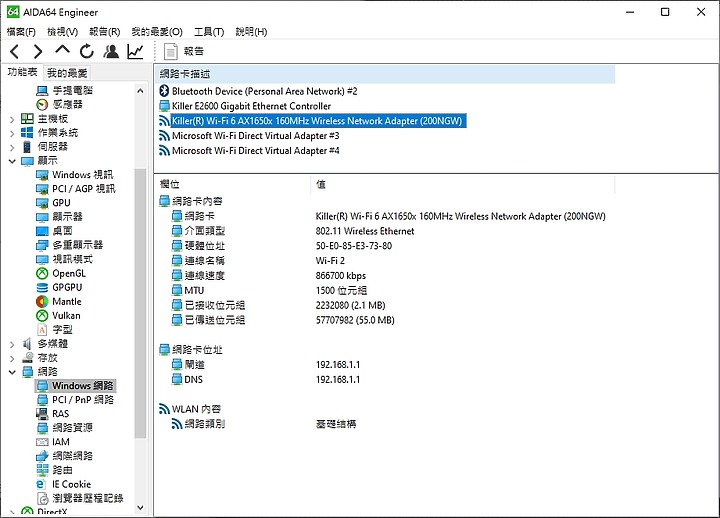Expand the 伺服器 tree node
720x518 pixels.
click(x=12, y=147)
